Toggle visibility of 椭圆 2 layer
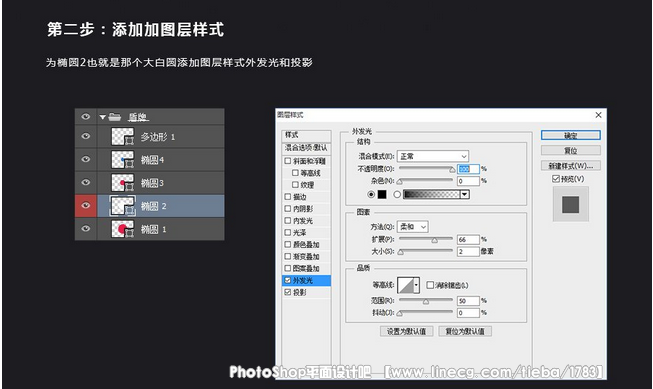653x389 pixels. pyautogui.click(x=86, y=205)
